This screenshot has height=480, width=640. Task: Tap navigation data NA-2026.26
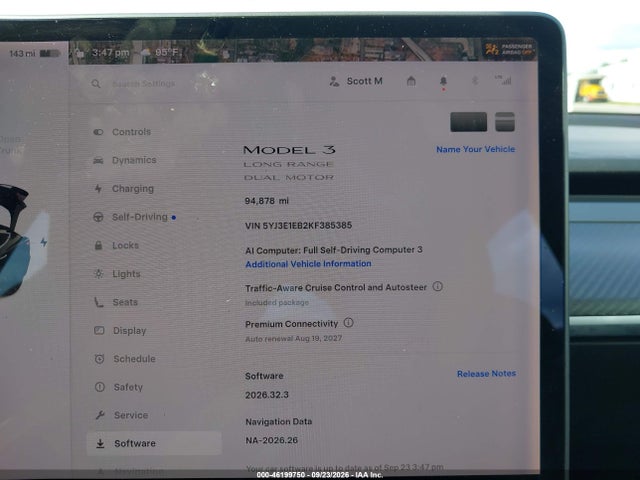271,440
